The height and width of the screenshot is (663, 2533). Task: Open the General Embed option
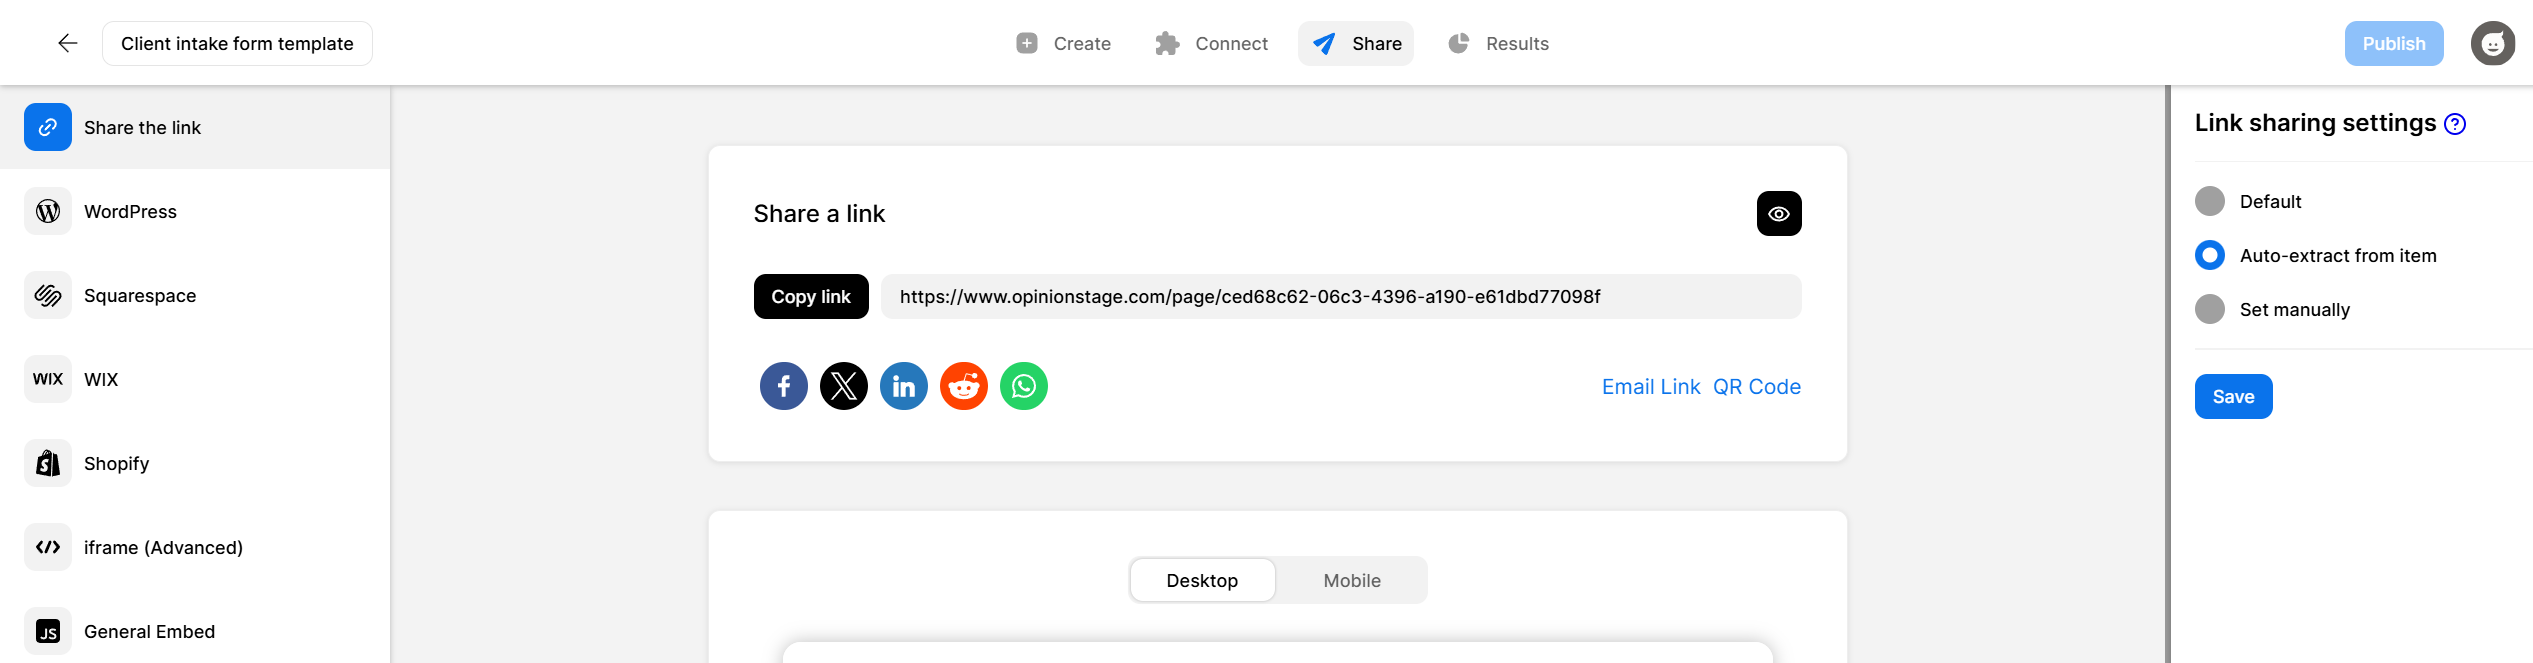click(150, 631)
